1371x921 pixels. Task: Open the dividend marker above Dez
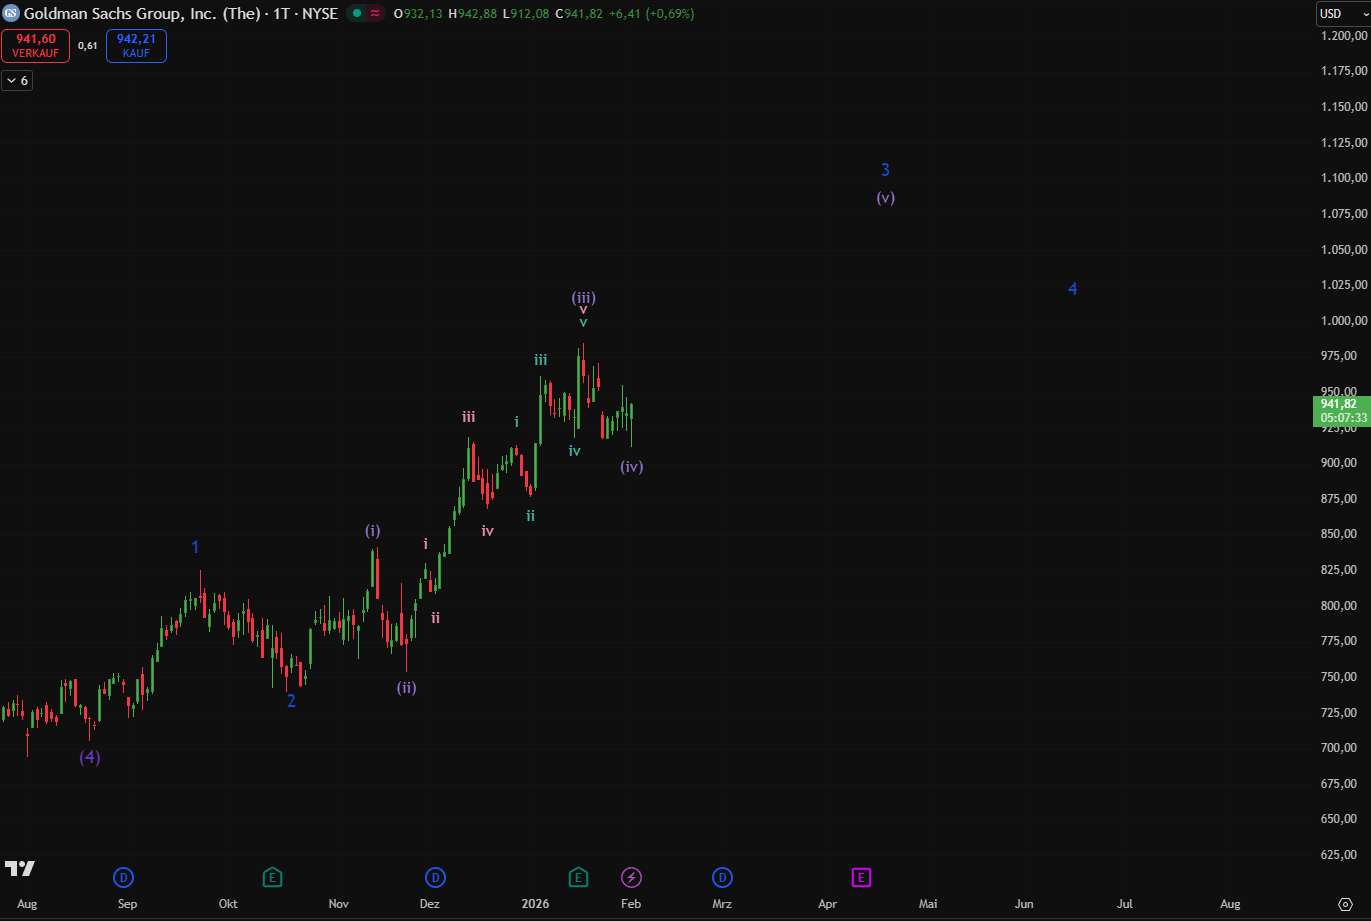435,878
